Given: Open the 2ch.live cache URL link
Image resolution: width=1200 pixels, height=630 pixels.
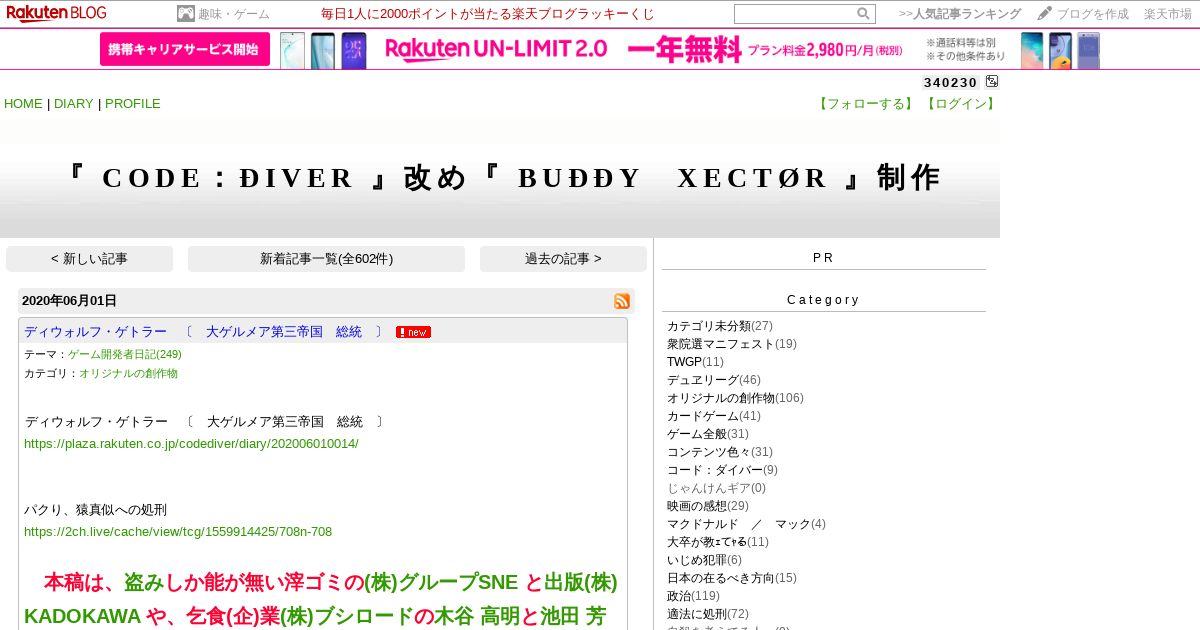Looking at the screenshot, I should 178,531.
